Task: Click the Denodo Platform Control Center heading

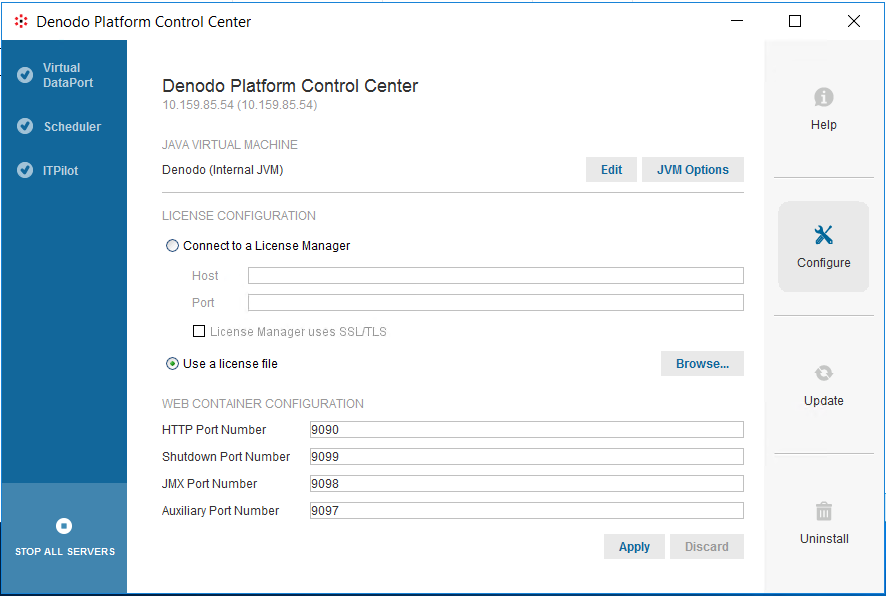Action: click(290, 86)
